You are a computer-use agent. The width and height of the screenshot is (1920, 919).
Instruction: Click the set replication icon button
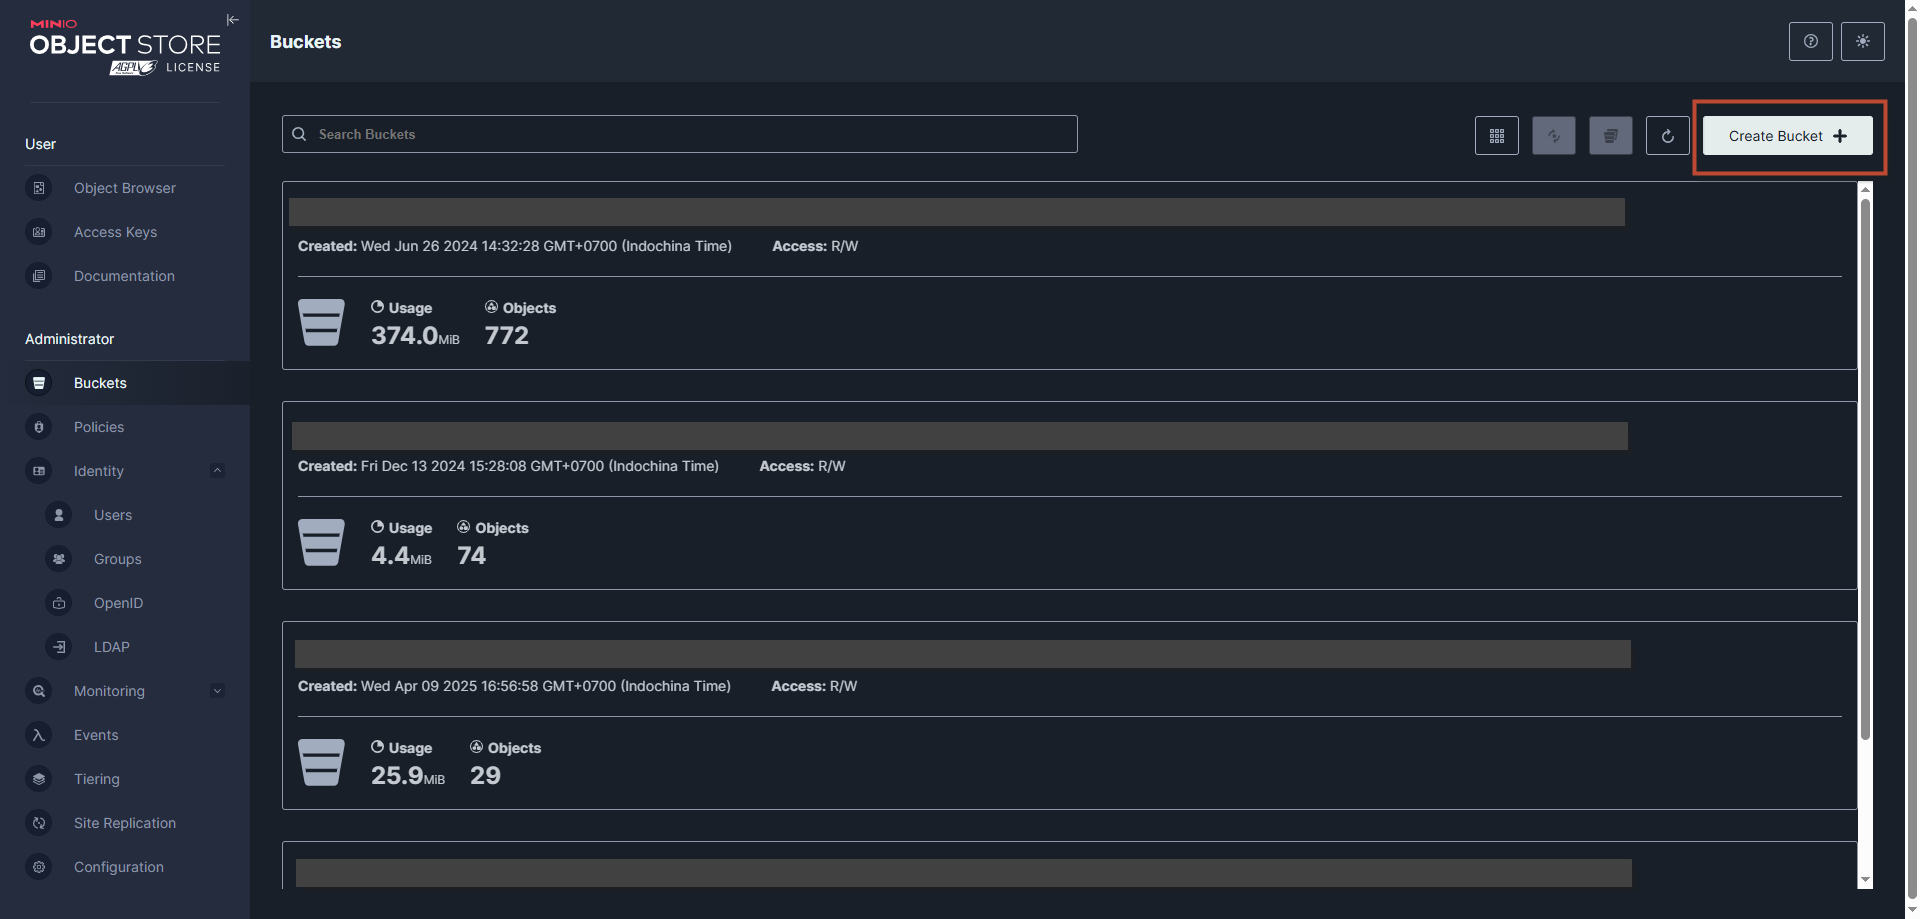pos(1553,136)
